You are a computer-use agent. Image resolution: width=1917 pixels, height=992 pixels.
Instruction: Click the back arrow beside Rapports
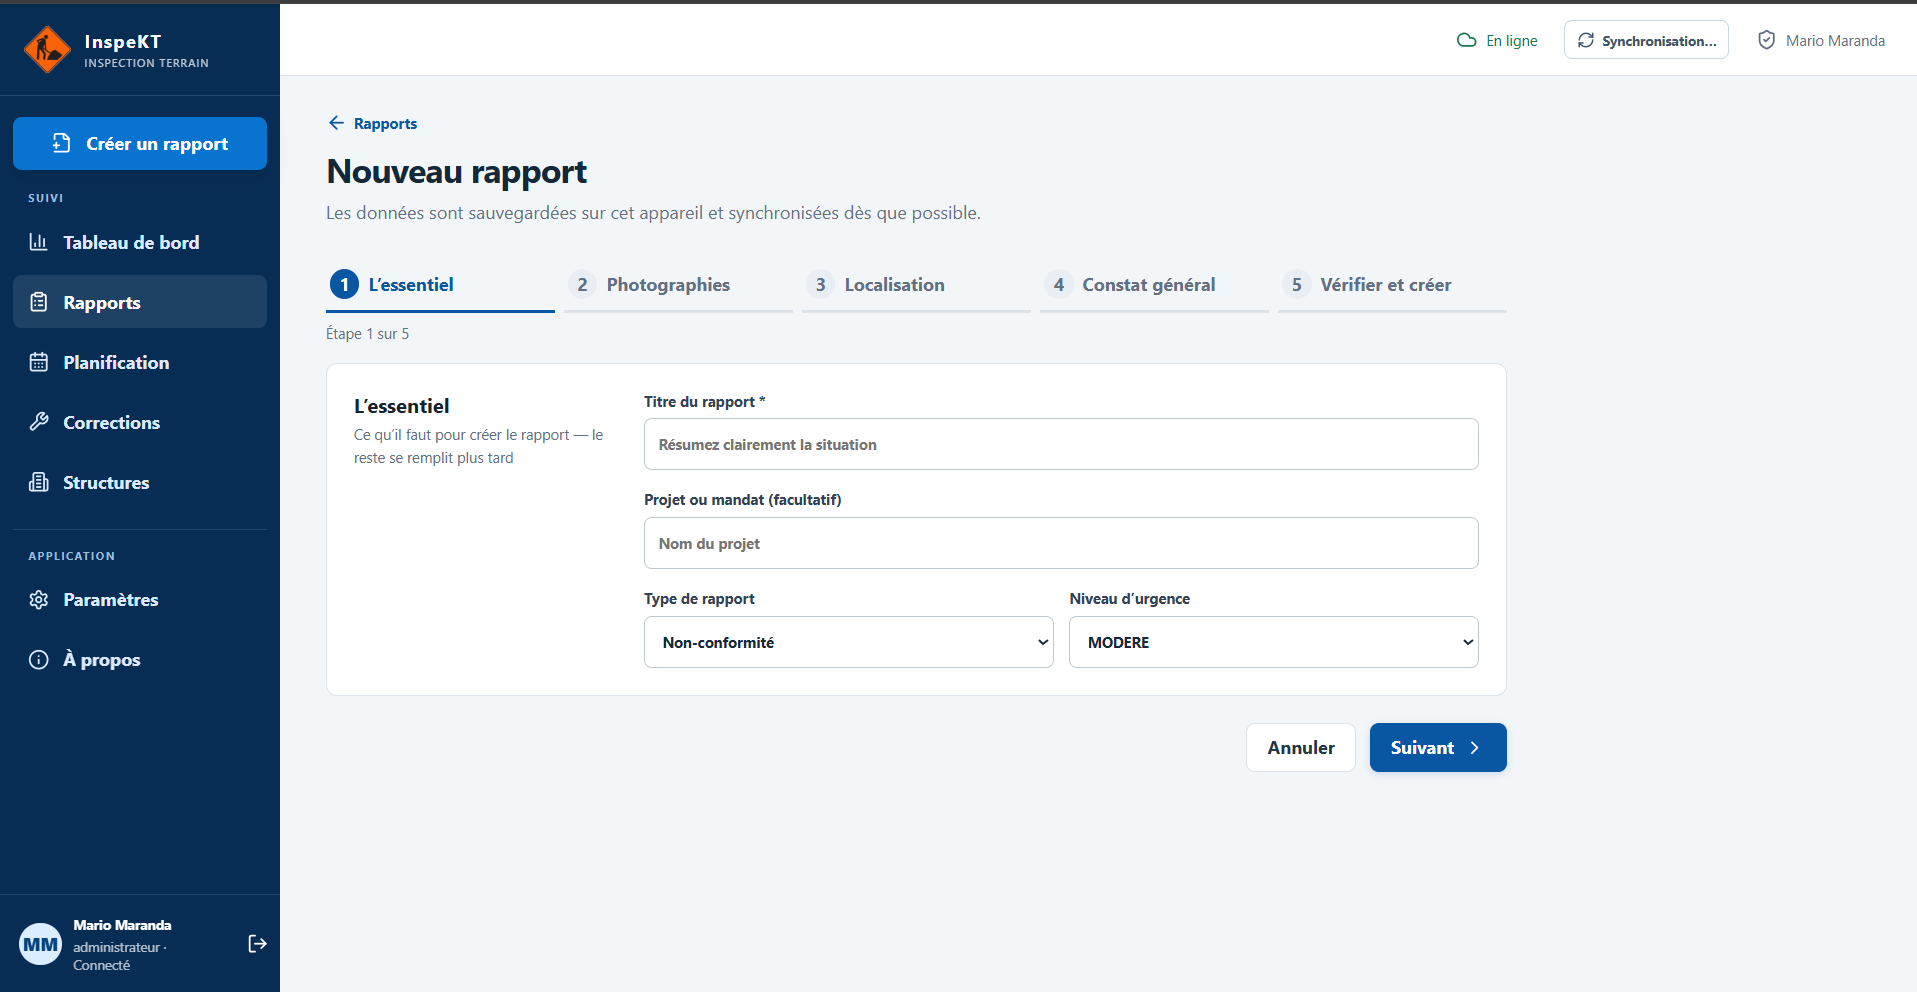click(336, 123)
